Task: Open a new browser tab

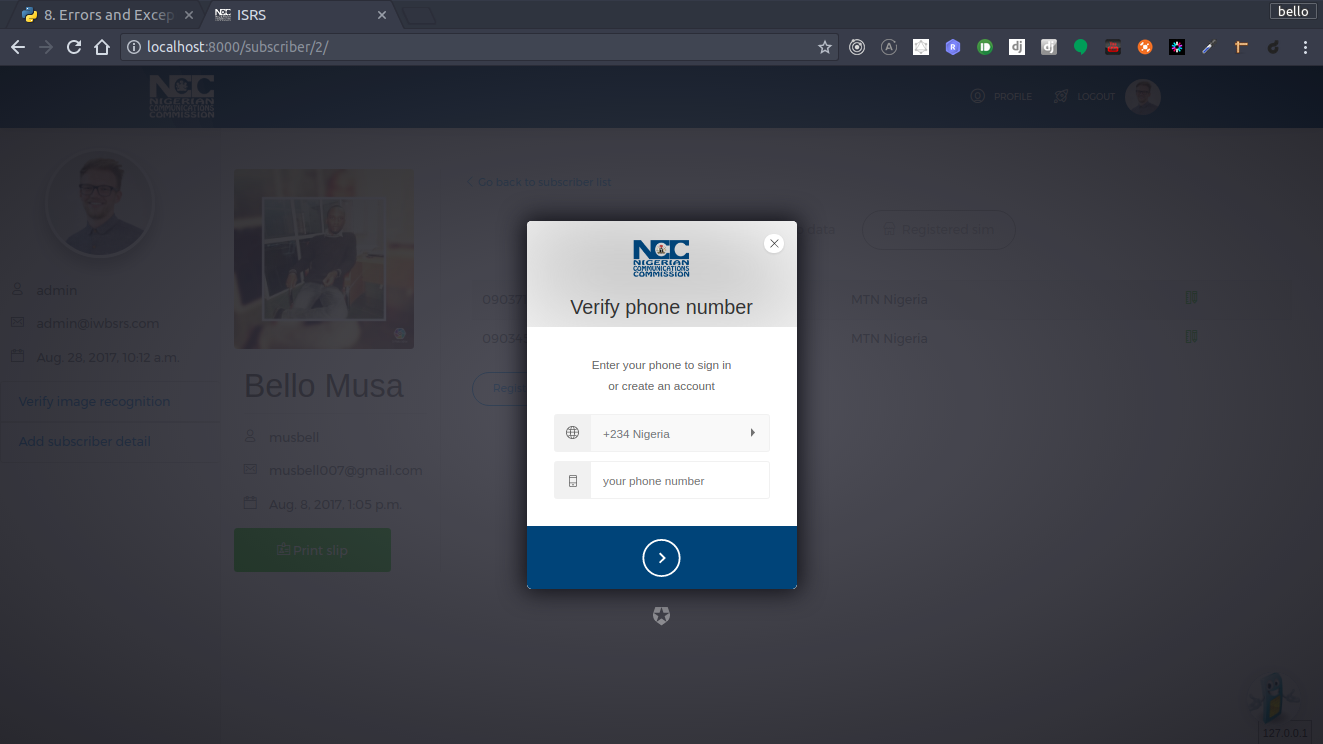Action: click(419, 15)
